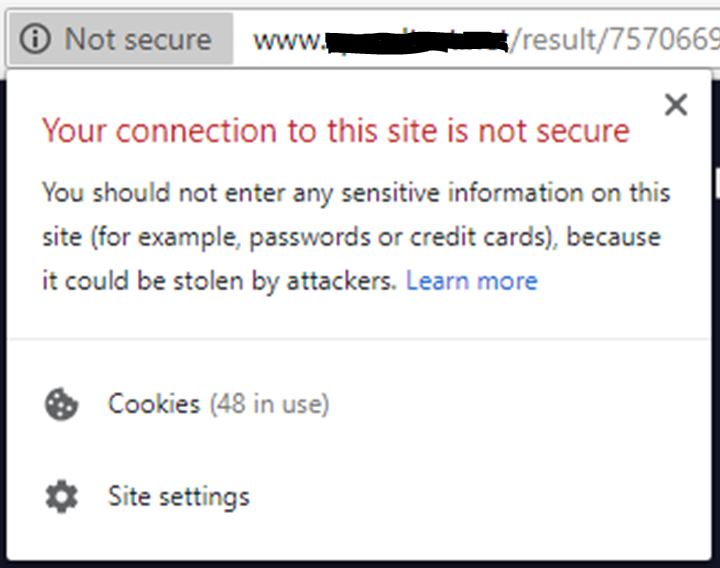The image size is (720, 568).
Task: Click the word "because" in the warning
Action: click(x=613, y=237)
